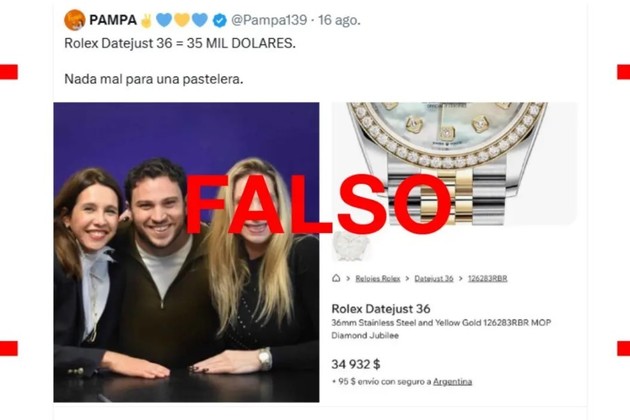Click the second blue heart emoji

[200, 20]
